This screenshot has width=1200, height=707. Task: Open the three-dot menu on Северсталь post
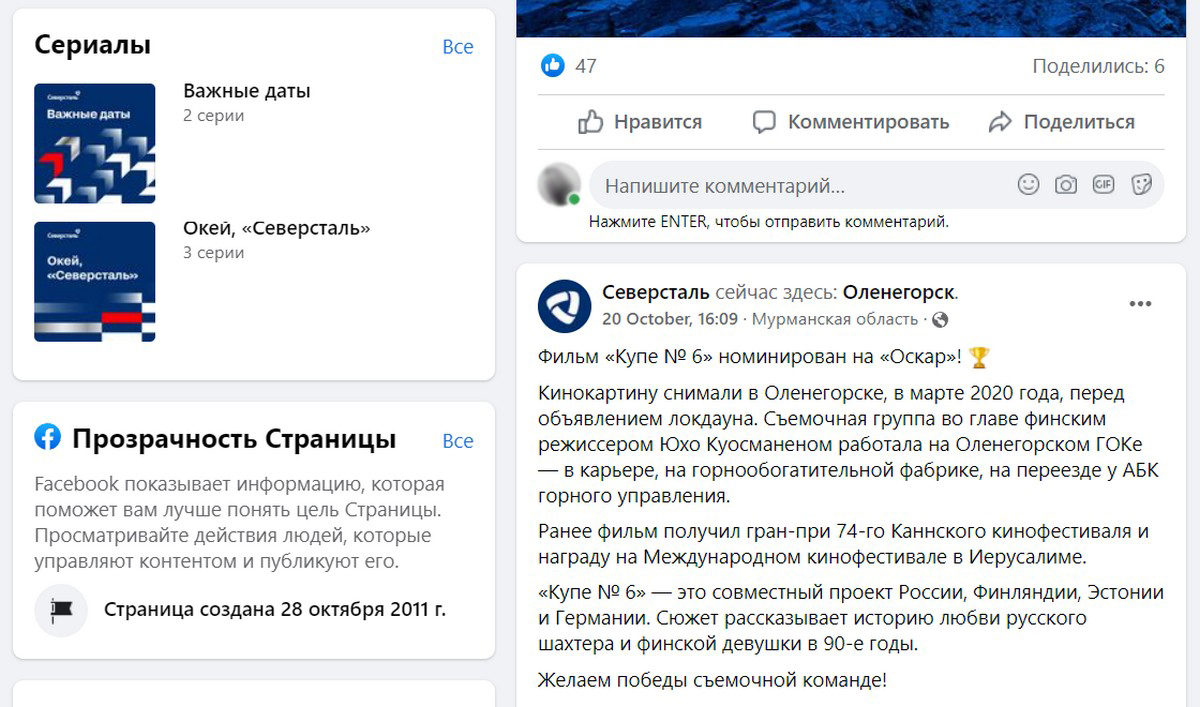click(1141, 304)
